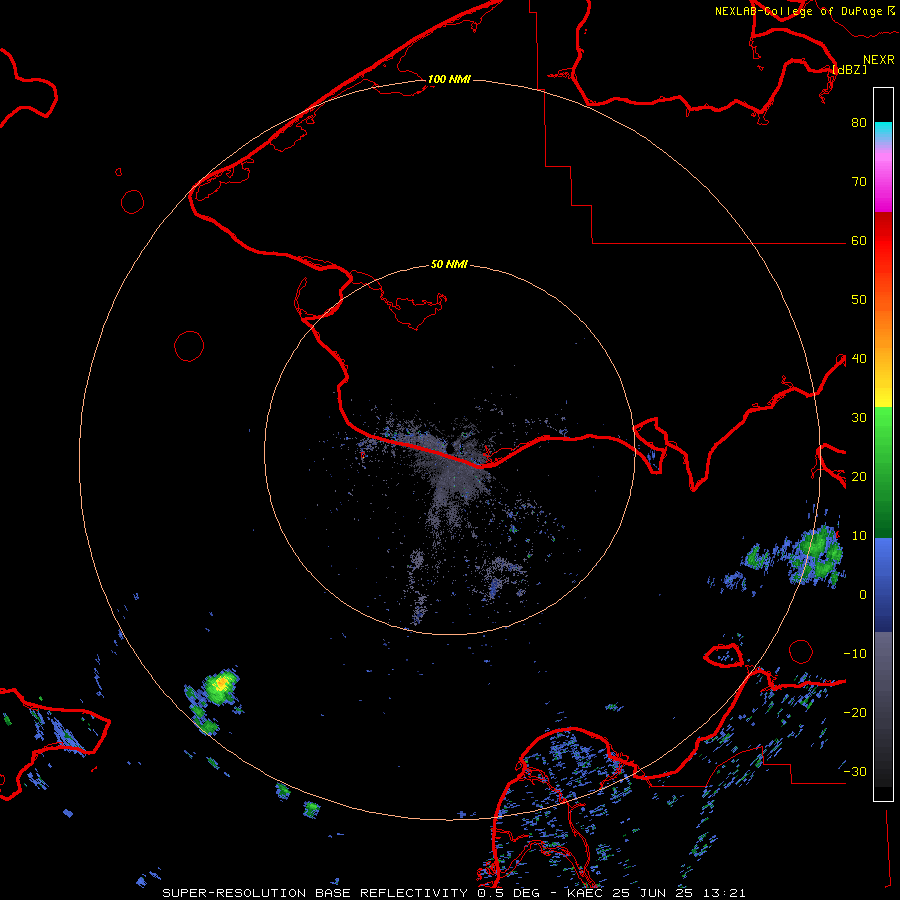Click the 30 tick label on dBZ scale

click(859, 418)
